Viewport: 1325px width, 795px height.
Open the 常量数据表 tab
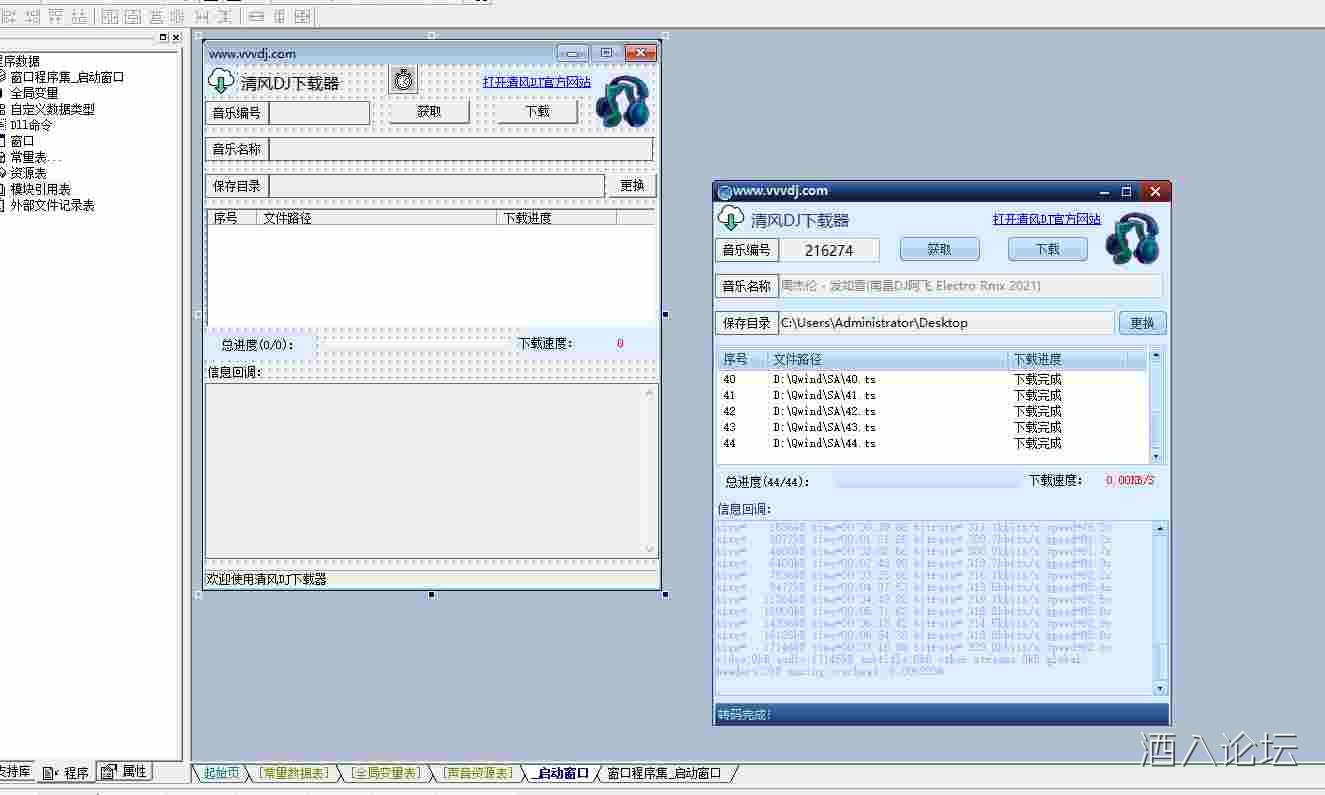point(293,773)
